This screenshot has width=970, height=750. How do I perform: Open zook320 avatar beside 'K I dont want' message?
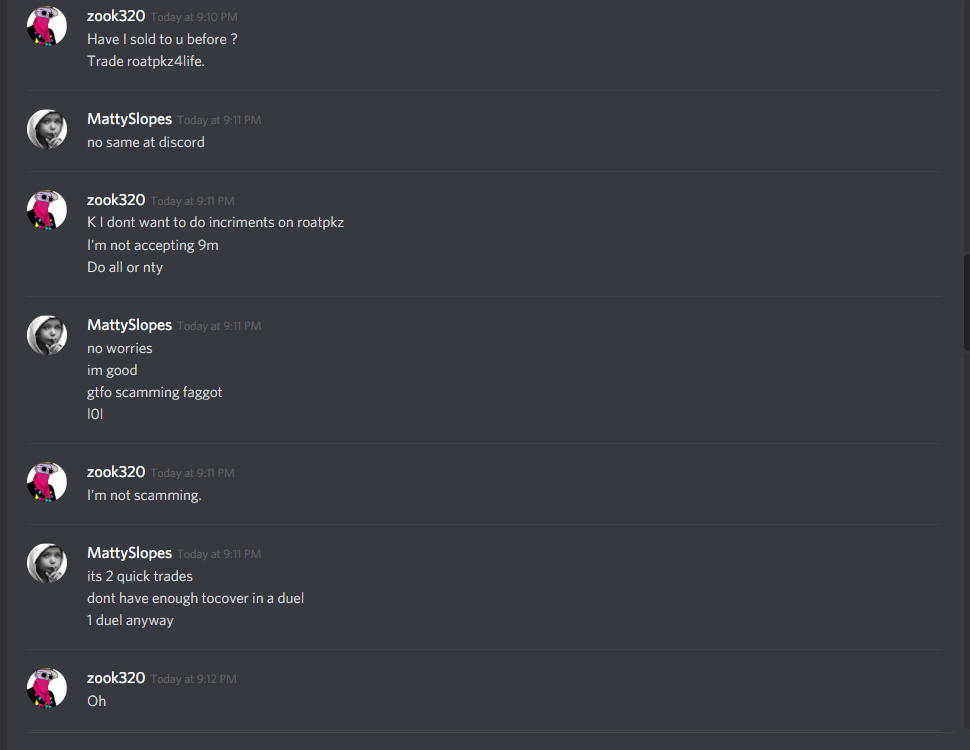pyautogui.click(x=47, y=210)
